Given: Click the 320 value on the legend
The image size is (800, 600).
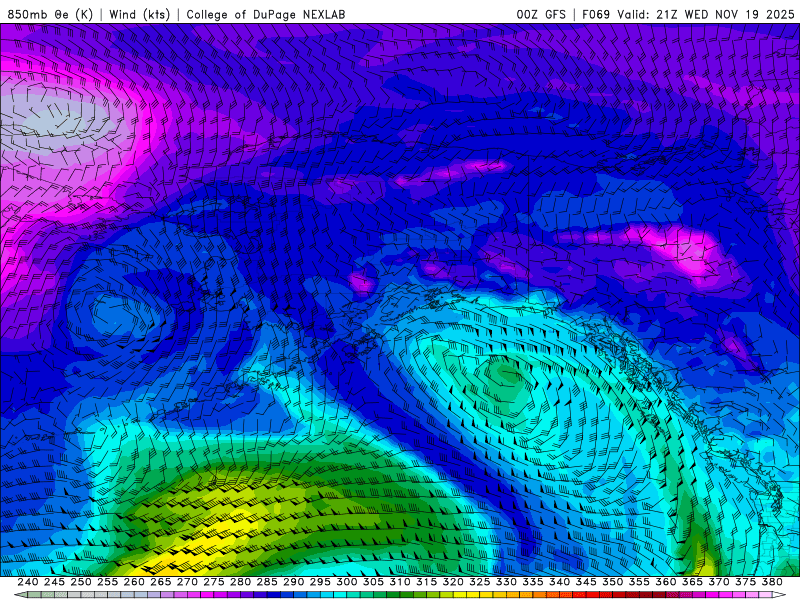Looking at the screenshot, I should [453, 582].
